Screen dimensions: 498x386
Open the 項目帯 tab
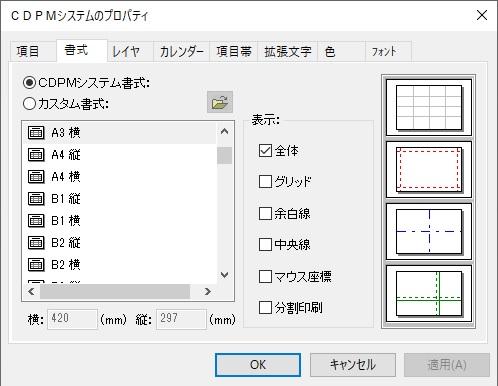pyautogui.click(x=234, y=52)
